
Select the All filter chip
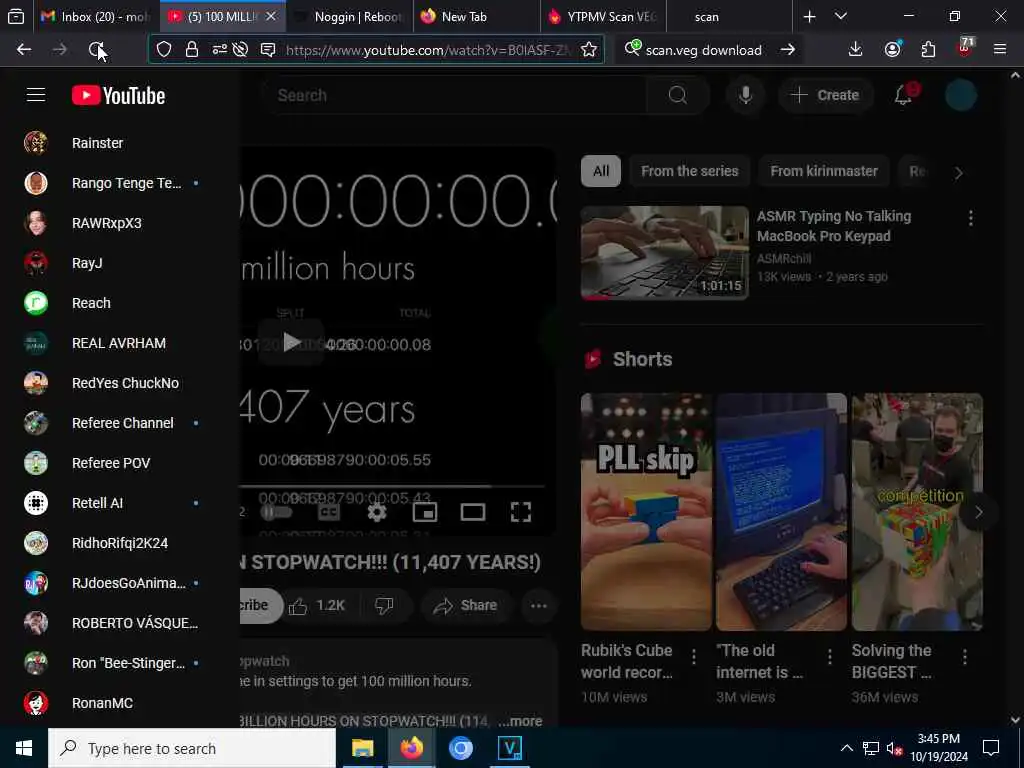click(601, 171)
